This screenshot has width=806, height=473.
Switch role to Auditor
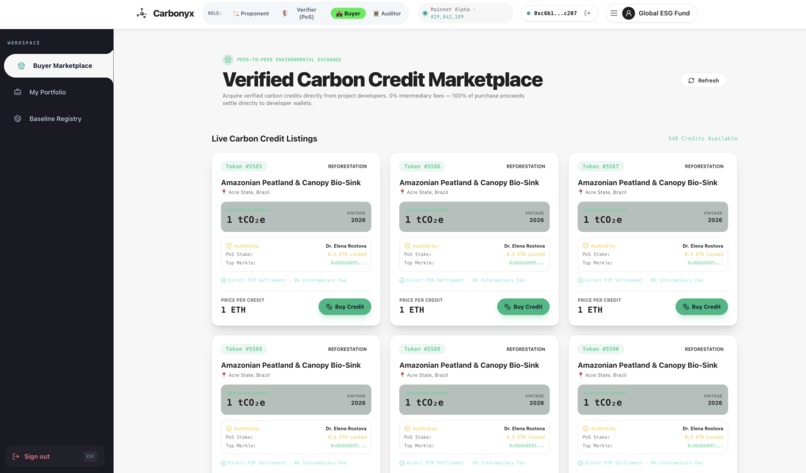click(x=387, y=13)
